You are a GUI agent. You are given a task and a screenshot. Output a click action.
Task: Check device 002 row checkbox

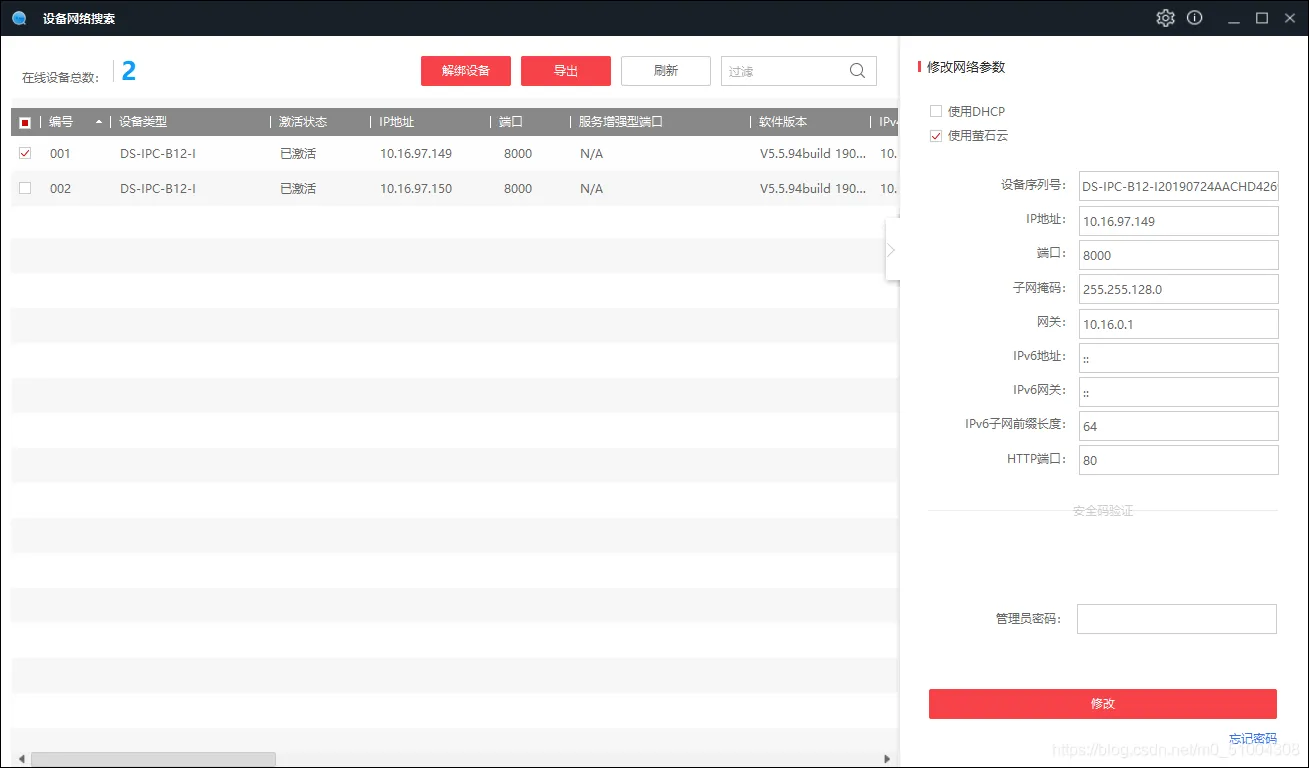click(25, 188)
